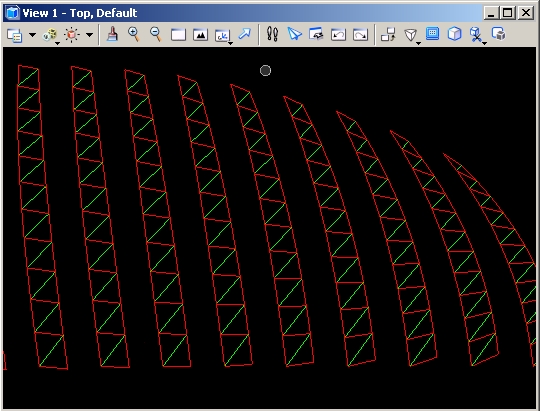
Task: Open the View Attributes icon
Action: 15,35
